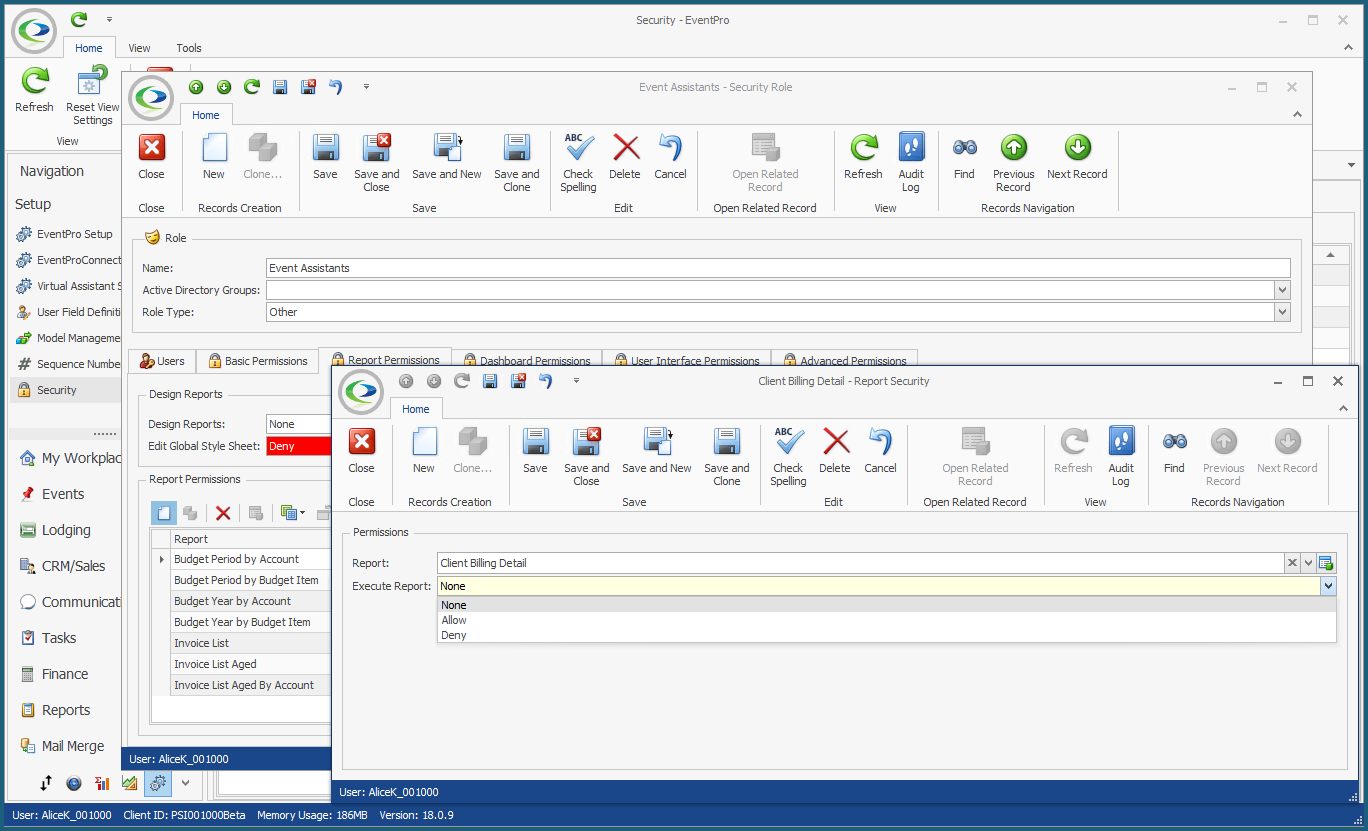Choose None option in Execute Report list
Image resolution: width=1368 pixels, height=831 pixels.
(886, 605)
